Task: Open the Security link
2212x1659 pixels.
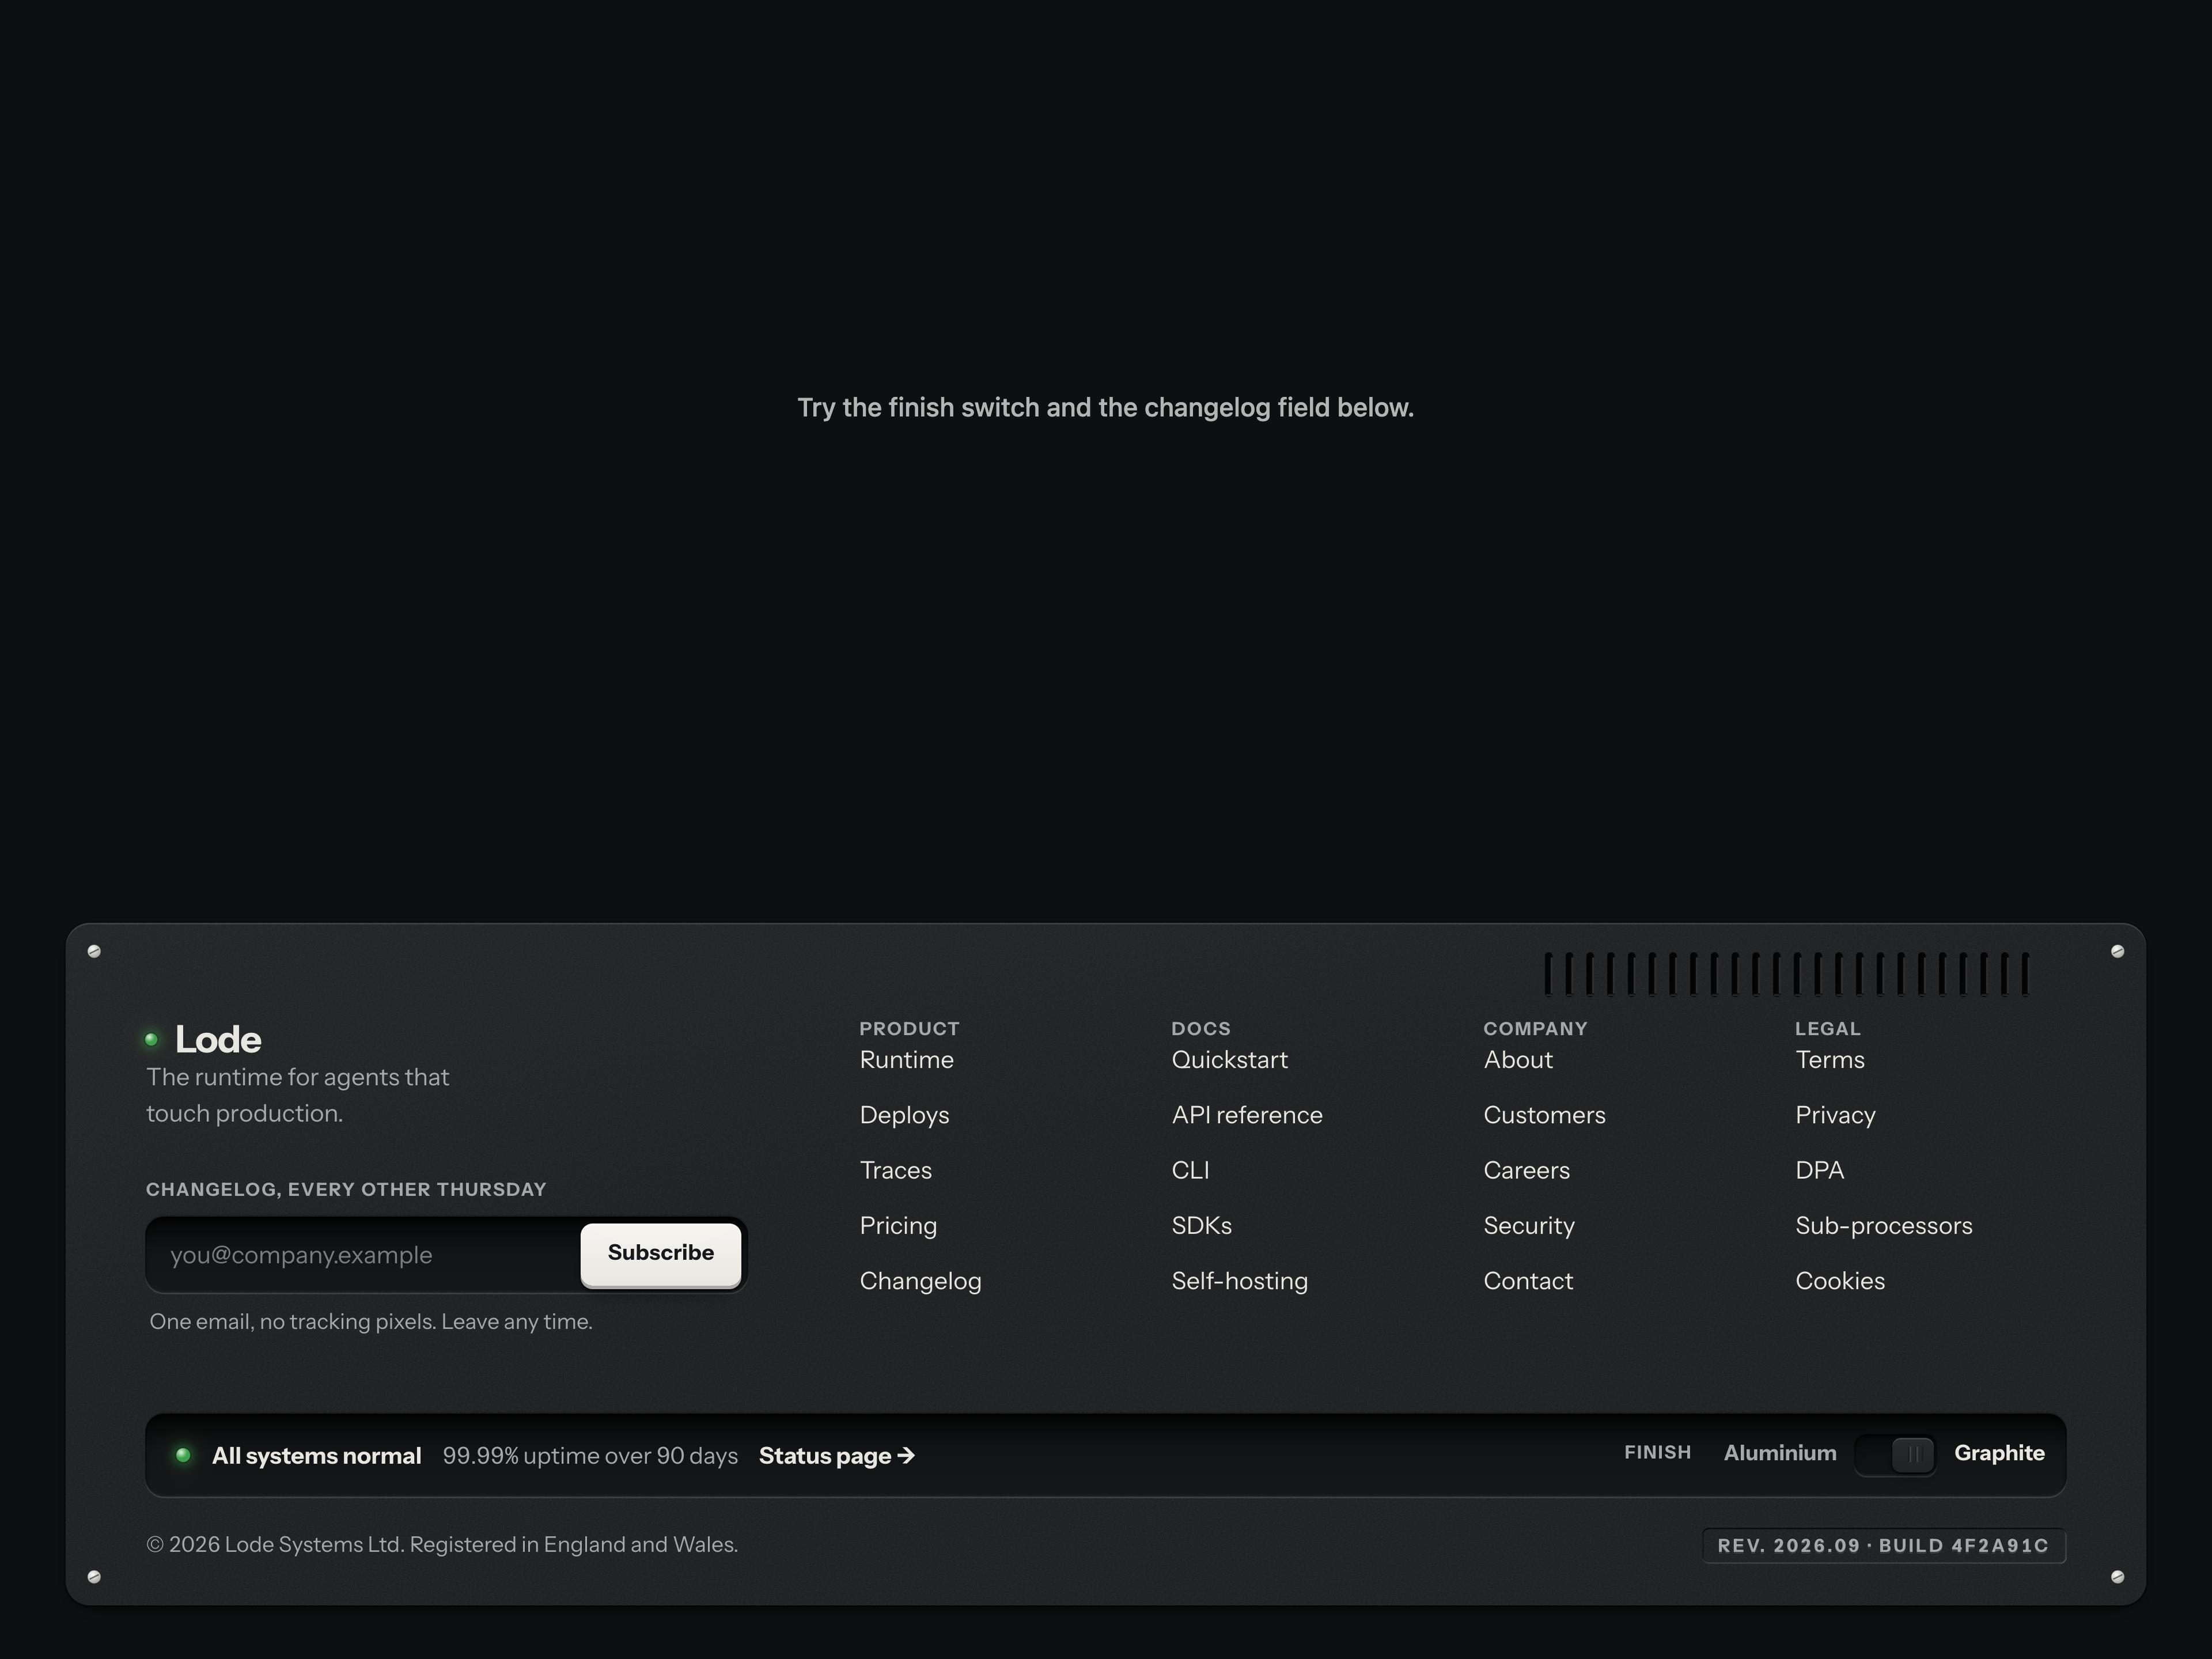Action: click(1529, 1226)
